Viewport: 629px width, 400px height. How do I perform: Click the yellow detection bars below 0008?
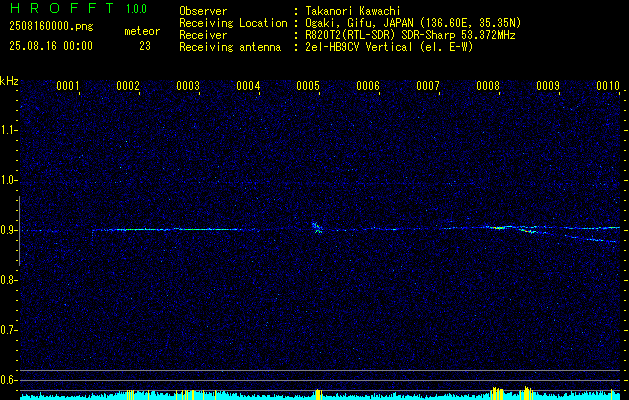pos(497,393)
